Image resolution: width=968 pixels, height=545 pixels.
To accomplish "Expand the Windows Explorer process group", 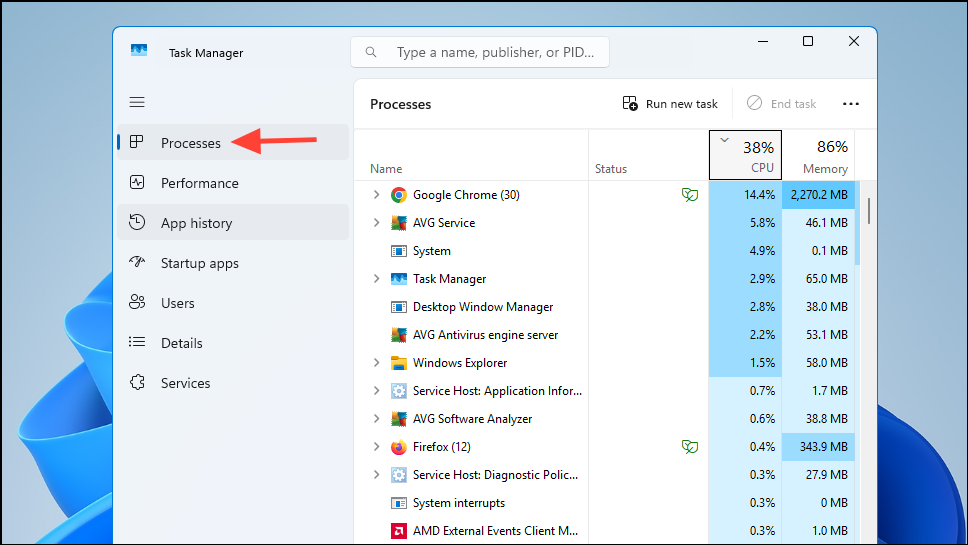I will pyautogui.click(x=376, y=362).
